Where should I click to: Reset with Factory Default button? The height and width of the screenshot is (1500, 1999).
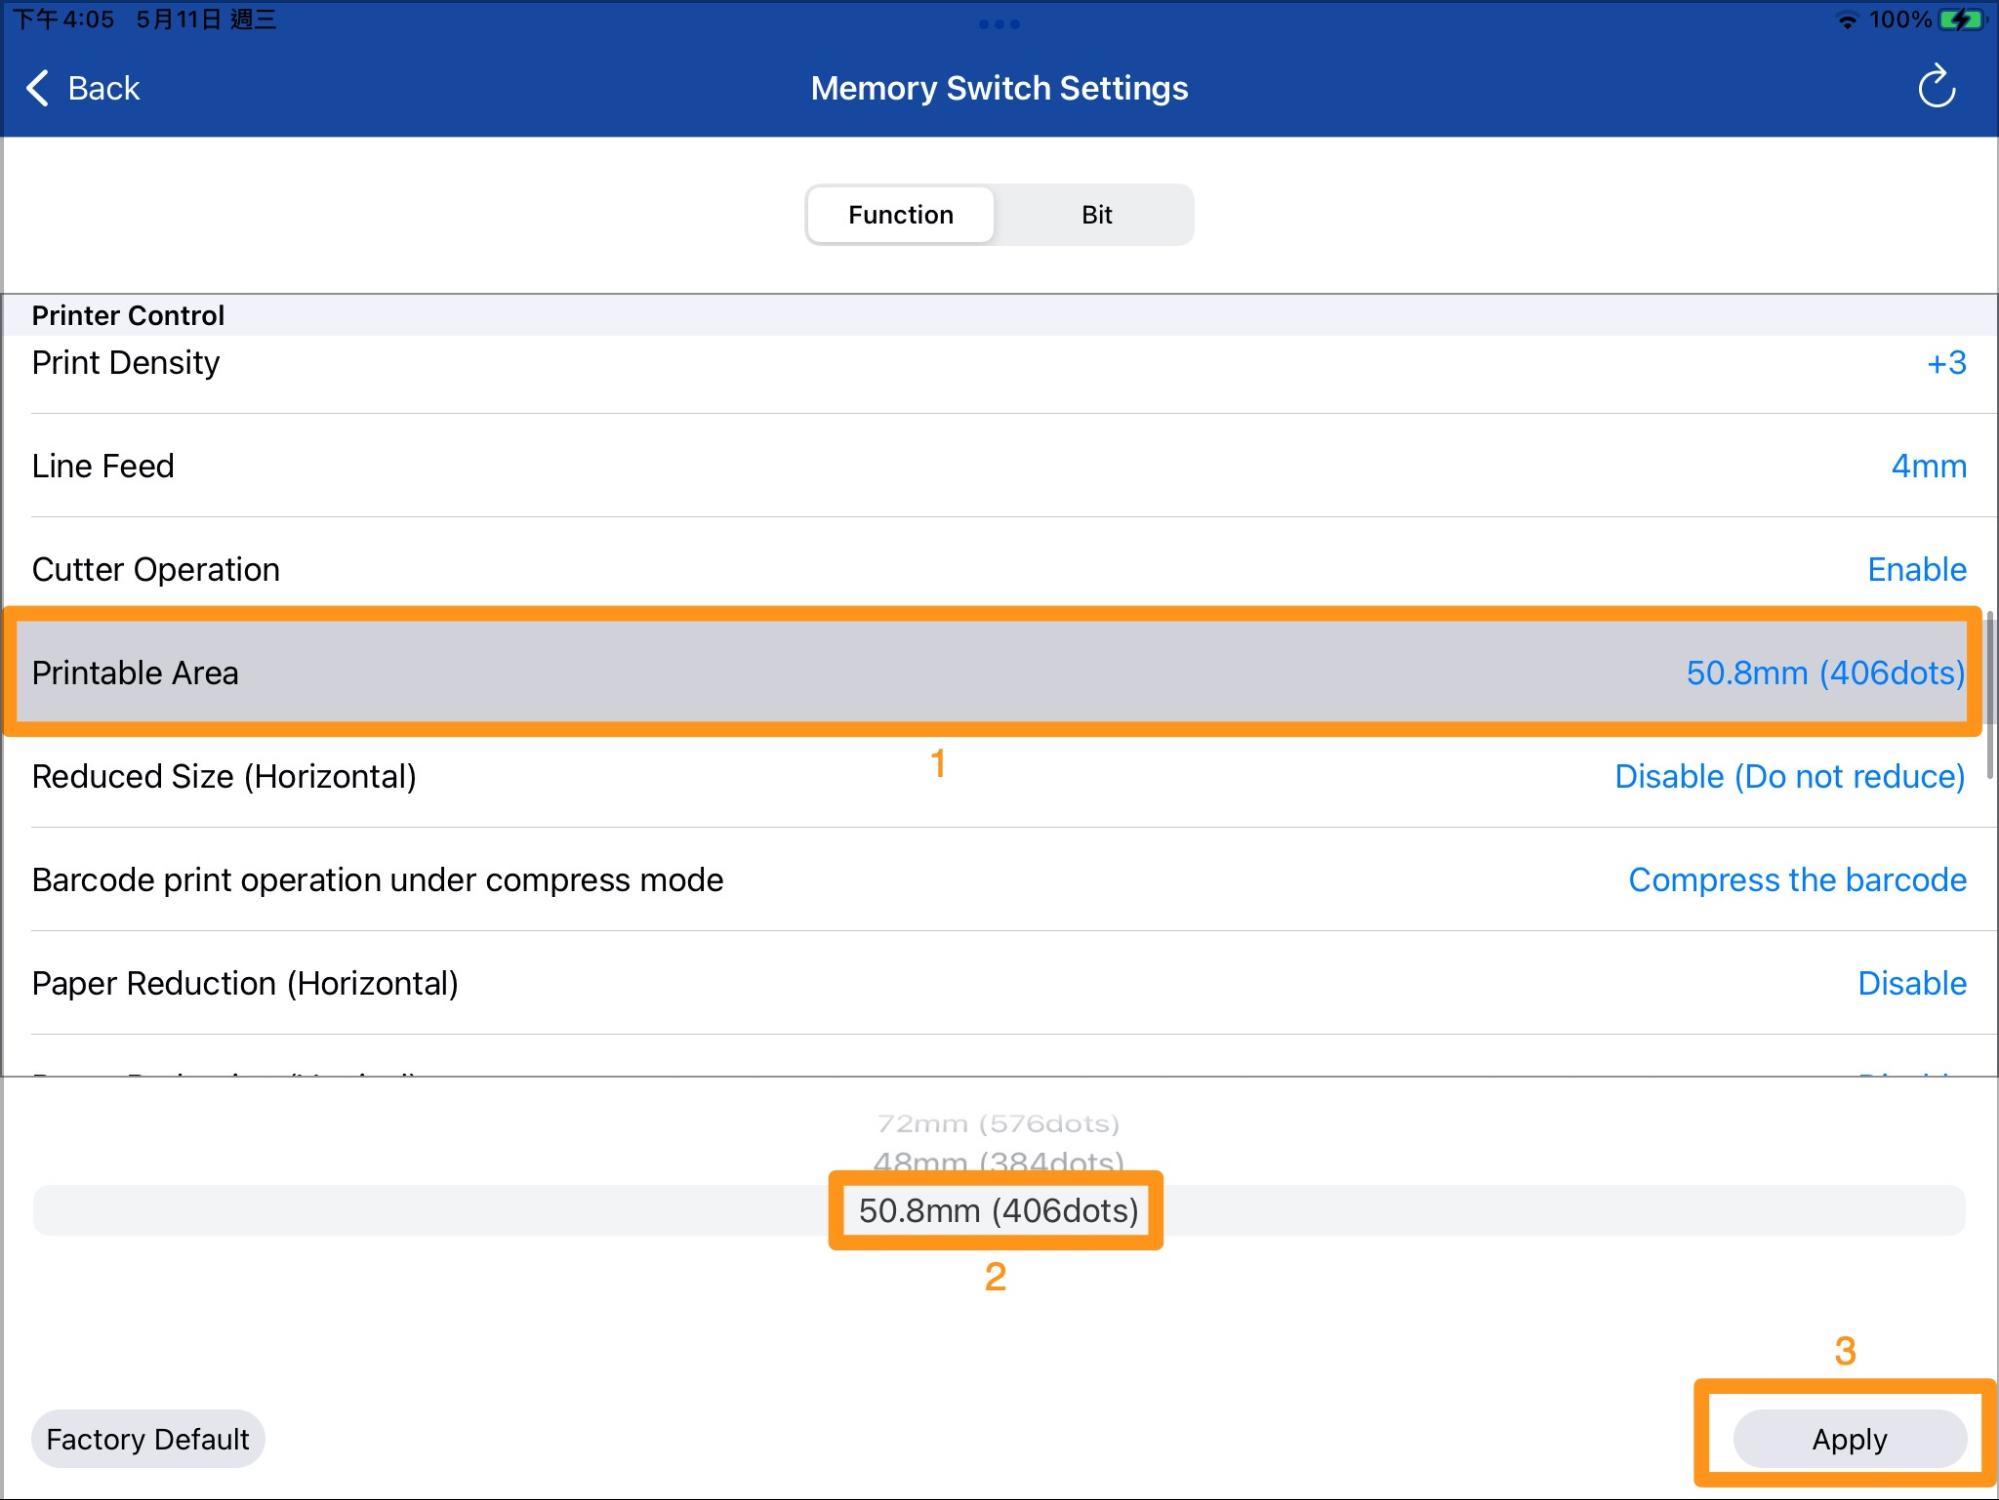[x=148, y=1439]
